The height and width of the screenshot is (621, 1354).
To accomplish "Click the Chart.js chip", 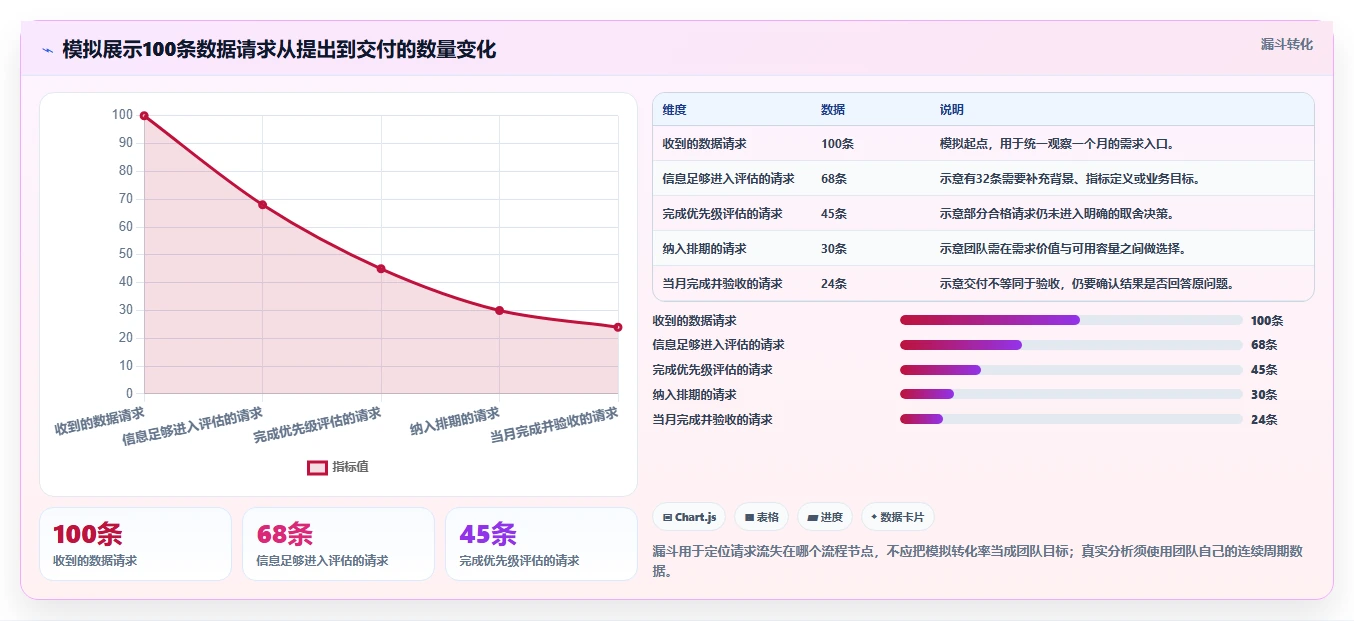I will coord(689,517).
